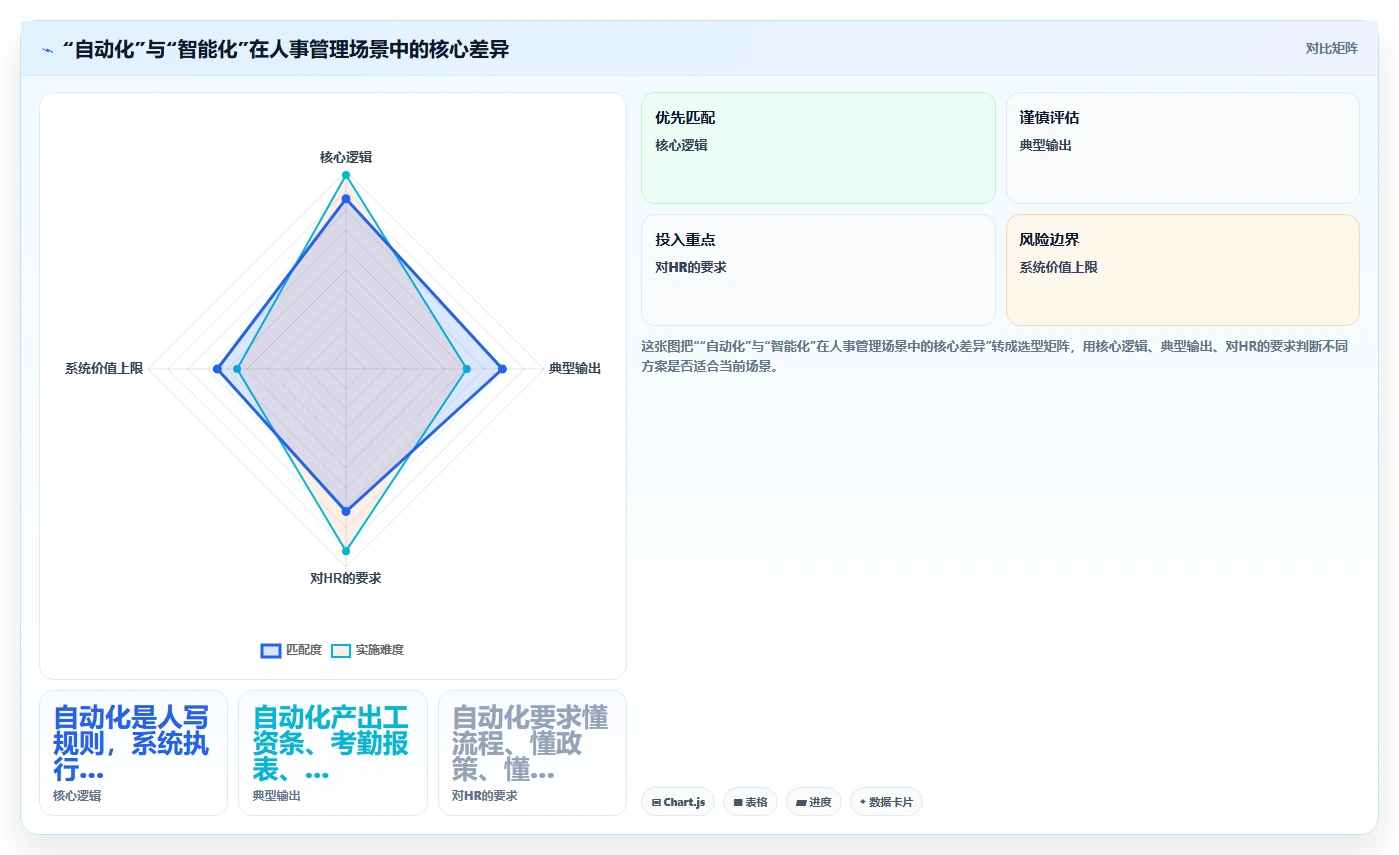Click the 匹配度 legend label
The height and width of the screenshot is (855, 1399).
(x=304, y=650)
